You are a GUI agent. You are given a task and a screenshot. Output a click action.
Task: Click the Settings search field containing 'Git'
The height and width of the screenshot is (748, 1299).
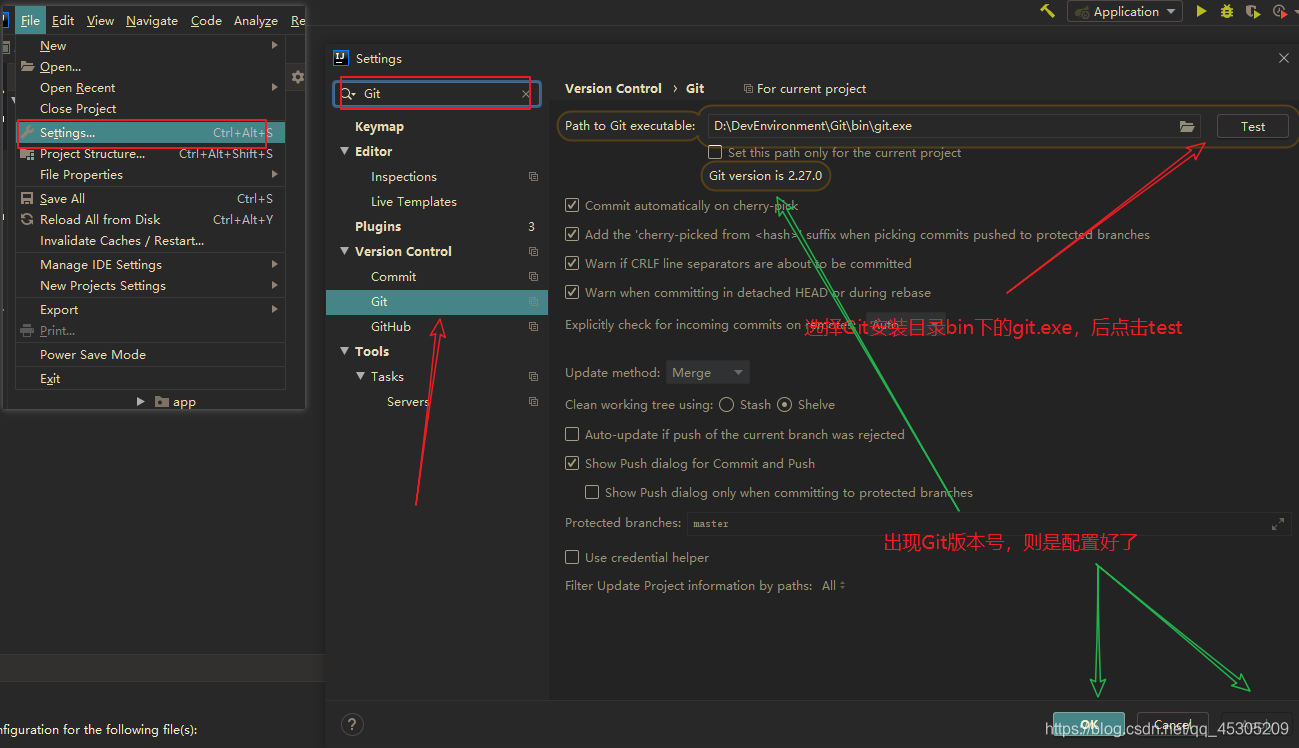[437, 93]
